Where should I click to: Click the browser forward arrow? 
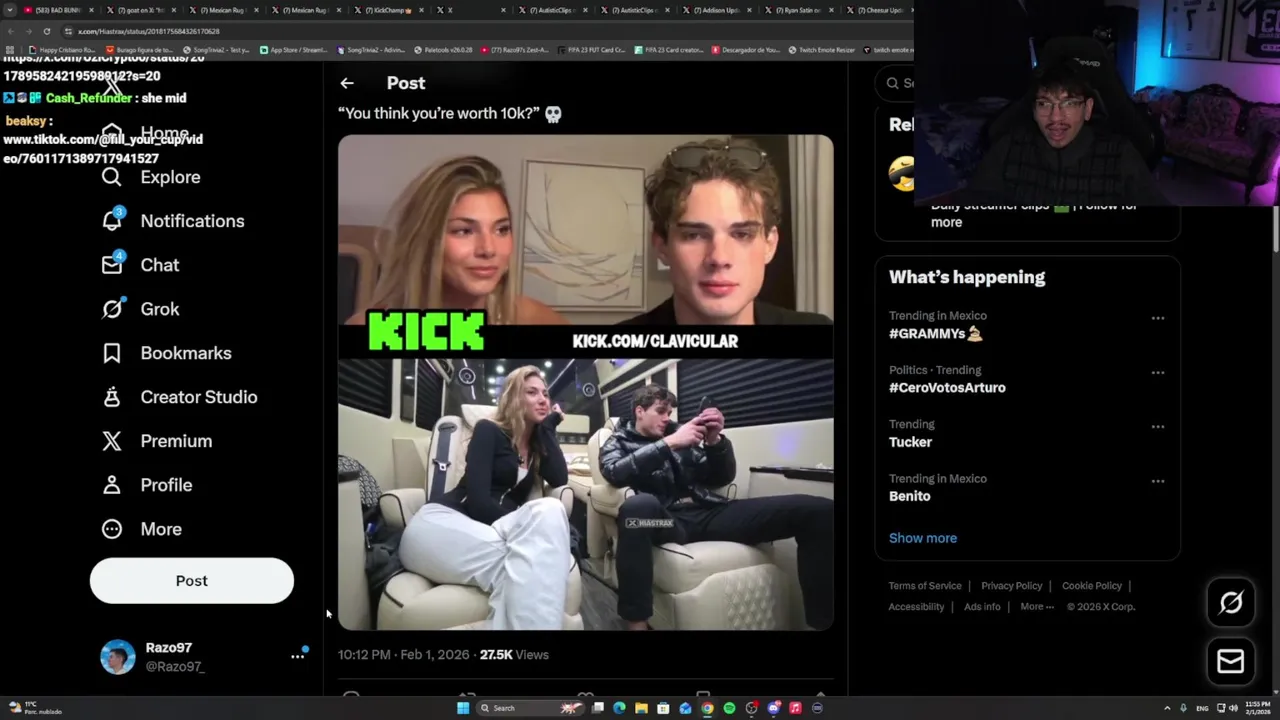[x=28, y=31]
